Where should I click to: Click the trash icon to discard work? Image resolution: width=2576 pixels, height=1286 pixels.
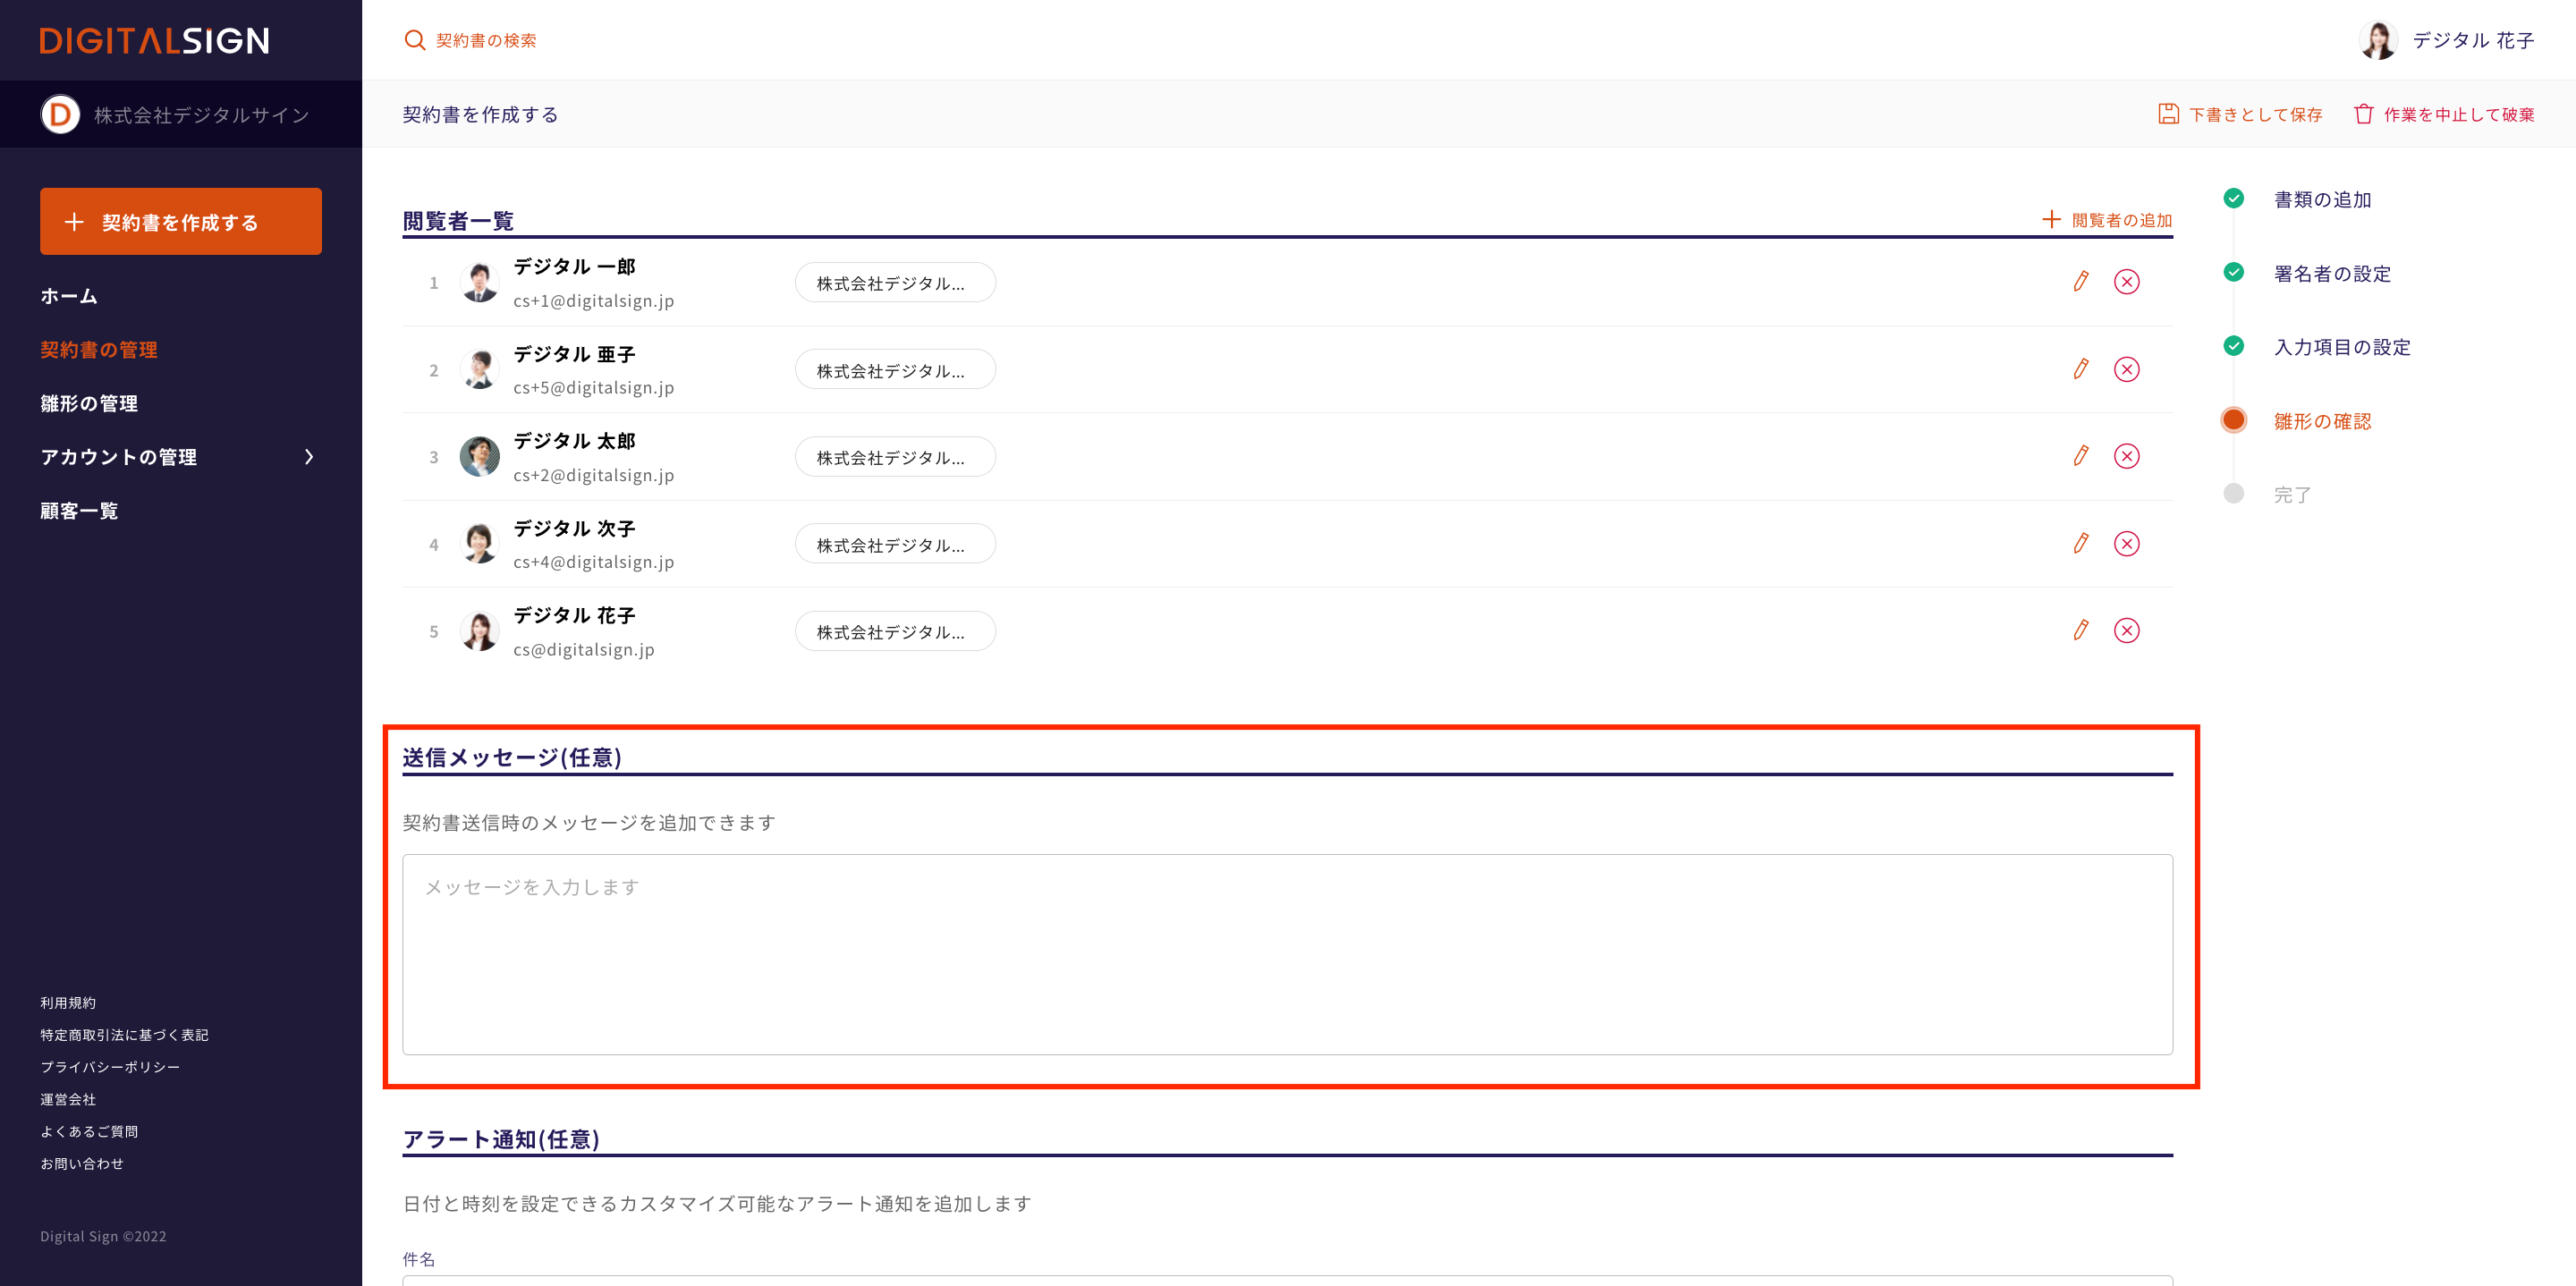point(2363,114)
